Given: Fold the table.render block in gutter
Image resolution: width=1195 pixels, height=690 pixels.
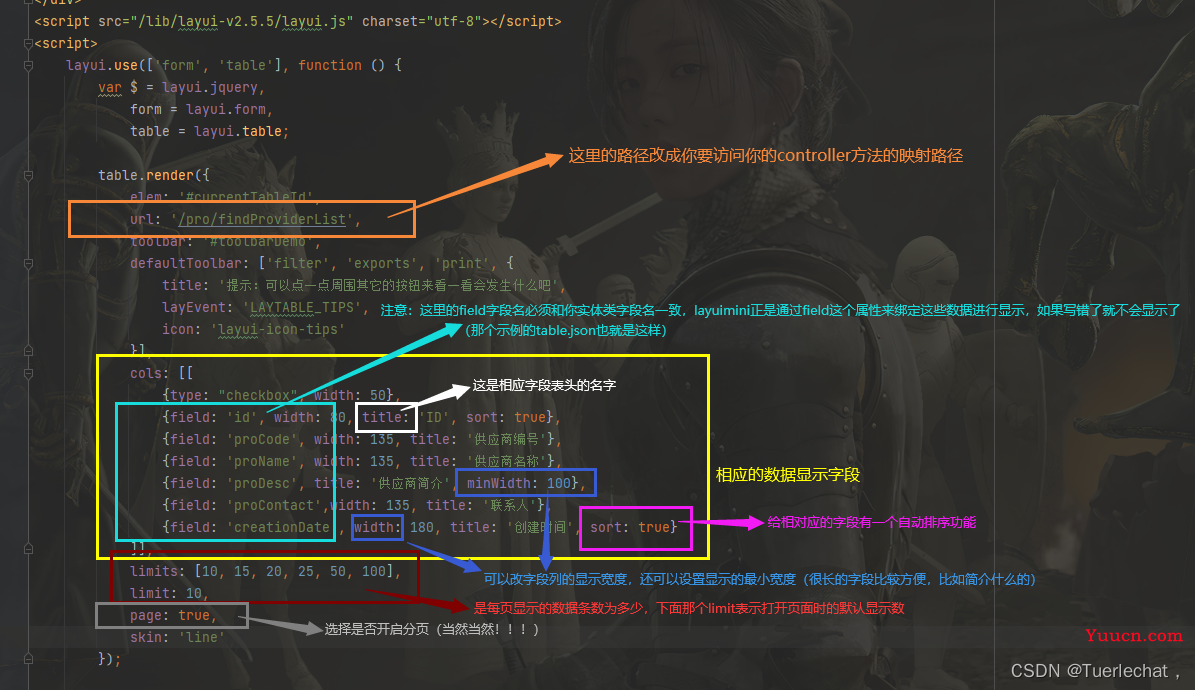Looking at the screenshot, I should 28,175.
